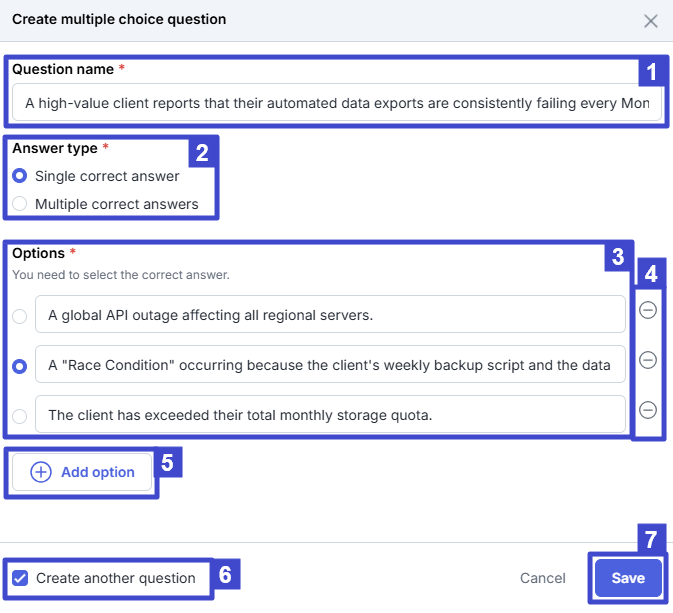The height and width of the screenshot is (613, 673).
Task: Remove the 'monthly storage quota' option
Action: point(647,410)
